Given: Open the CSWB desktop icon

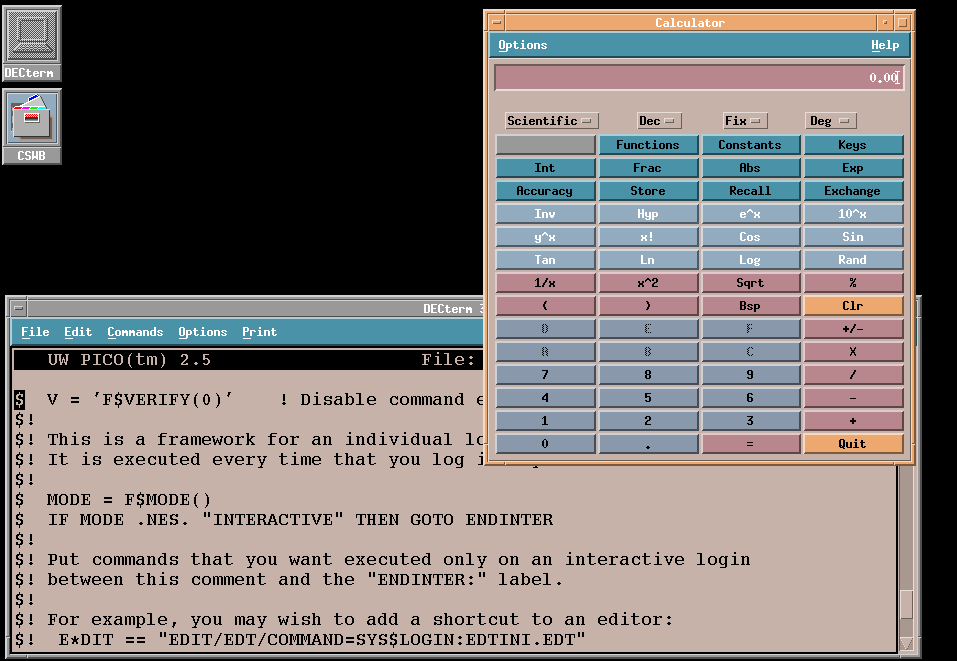Looking at the screenshot, I should (x=32, y=125).
